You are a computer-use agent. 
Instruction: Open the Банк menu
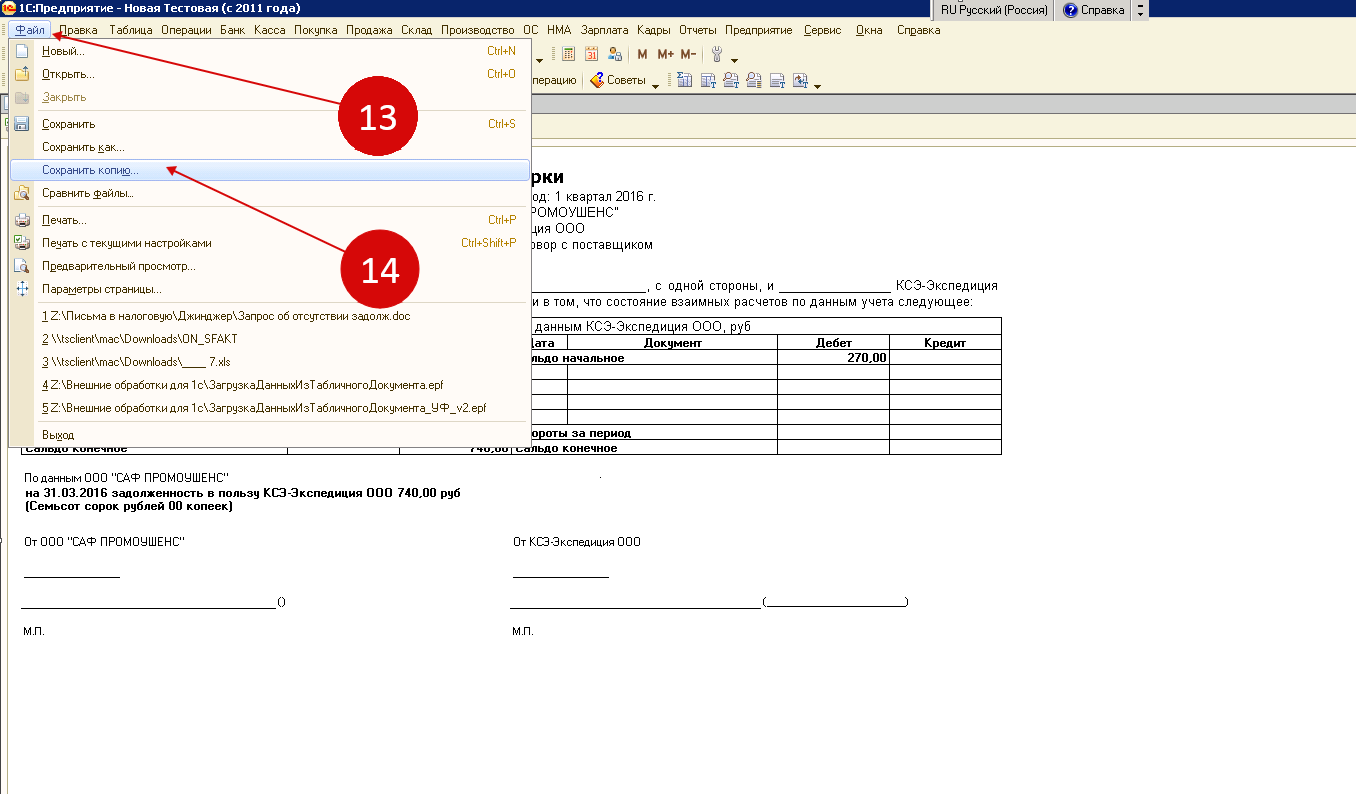pos(233,30)
